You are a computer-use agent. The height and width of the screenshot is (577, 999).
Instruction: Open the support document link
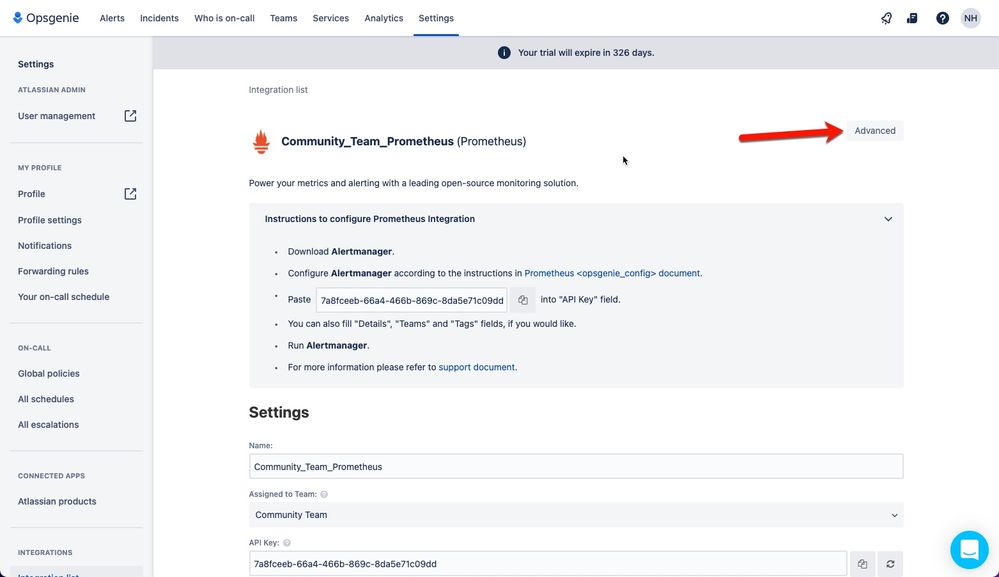click(x=477, y=367)
